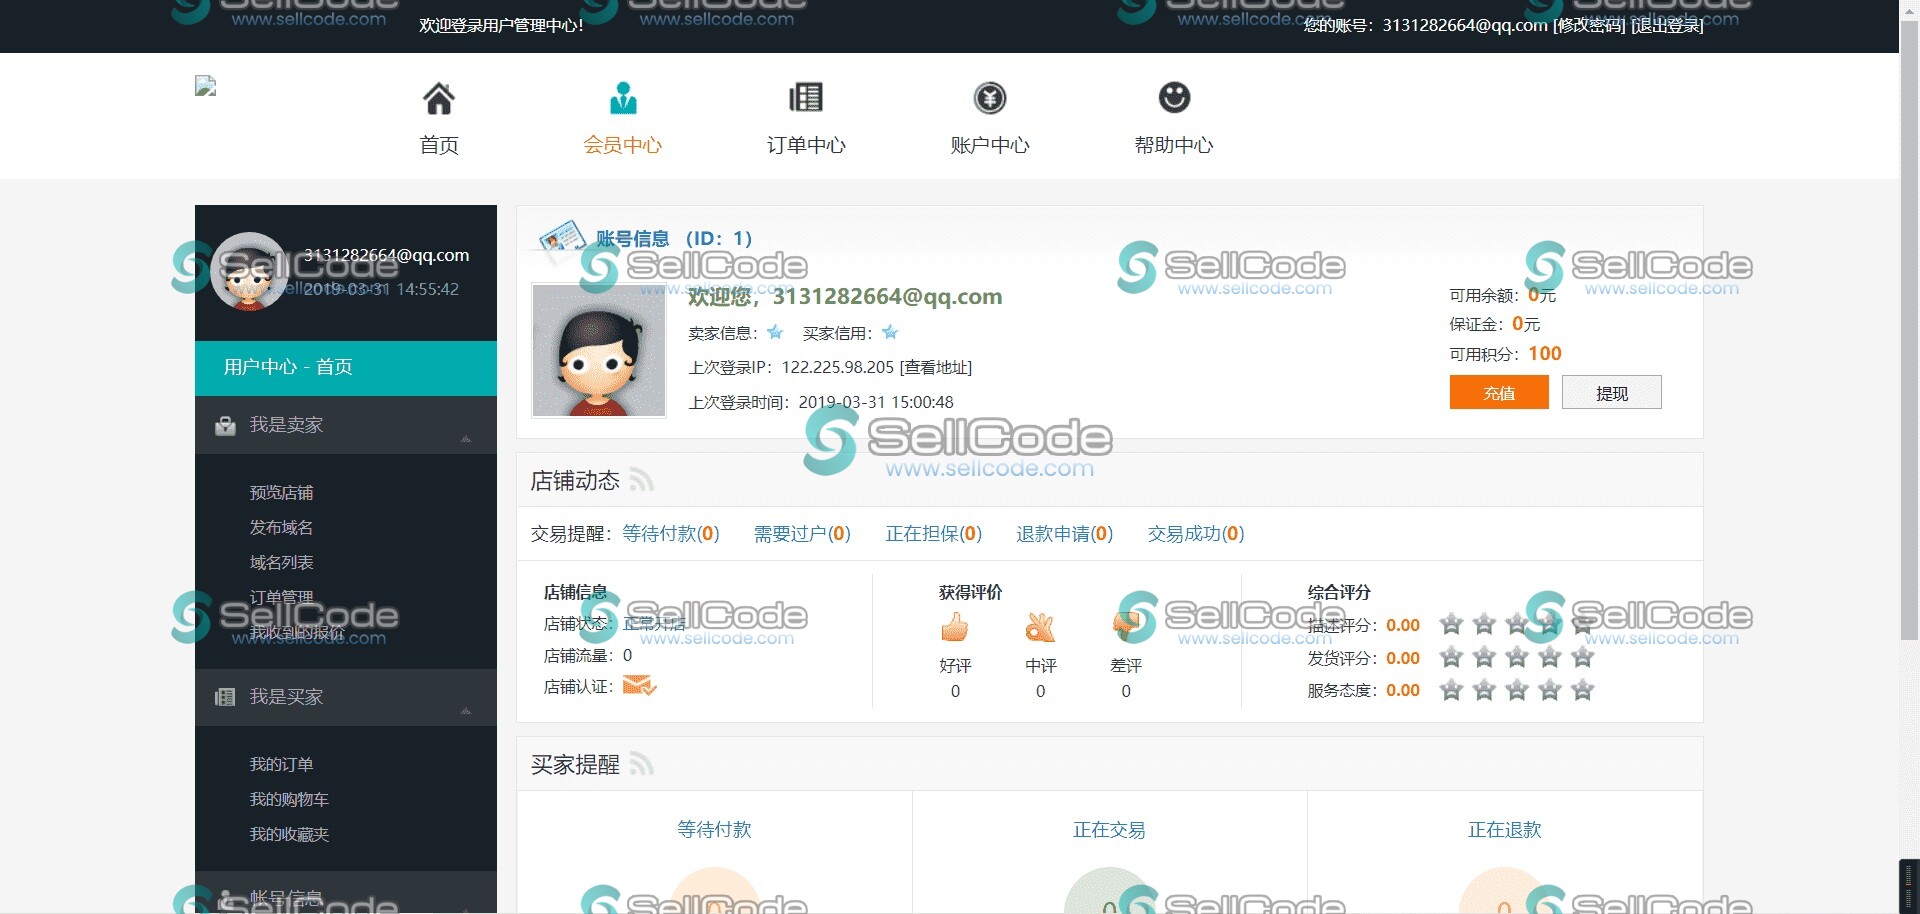Open 发布域名 in the sidebar

pyautogui.click(x=281, y=528)
